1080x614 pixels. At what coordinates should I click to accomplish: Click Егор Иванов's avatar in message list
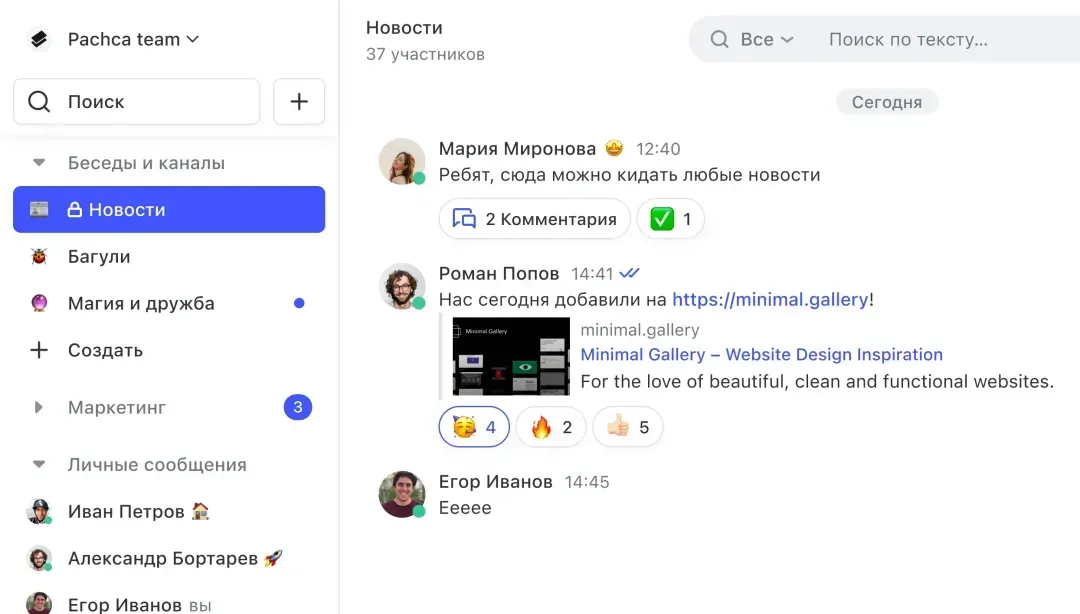pyautogui.click(x=402, y=494)
